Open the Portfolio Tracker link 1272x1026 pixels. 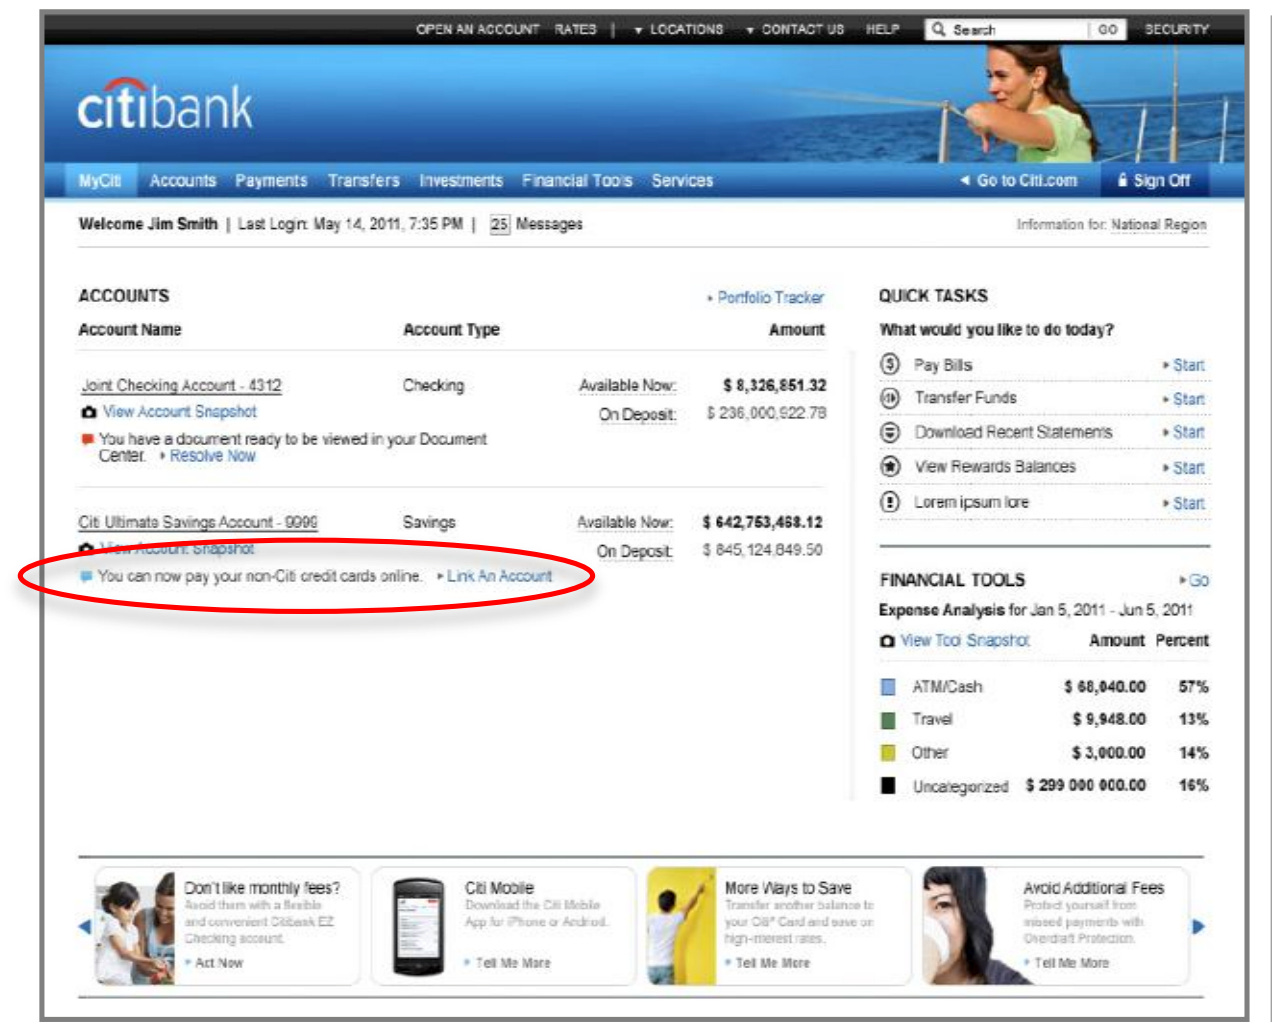click(x=765, y=297)
